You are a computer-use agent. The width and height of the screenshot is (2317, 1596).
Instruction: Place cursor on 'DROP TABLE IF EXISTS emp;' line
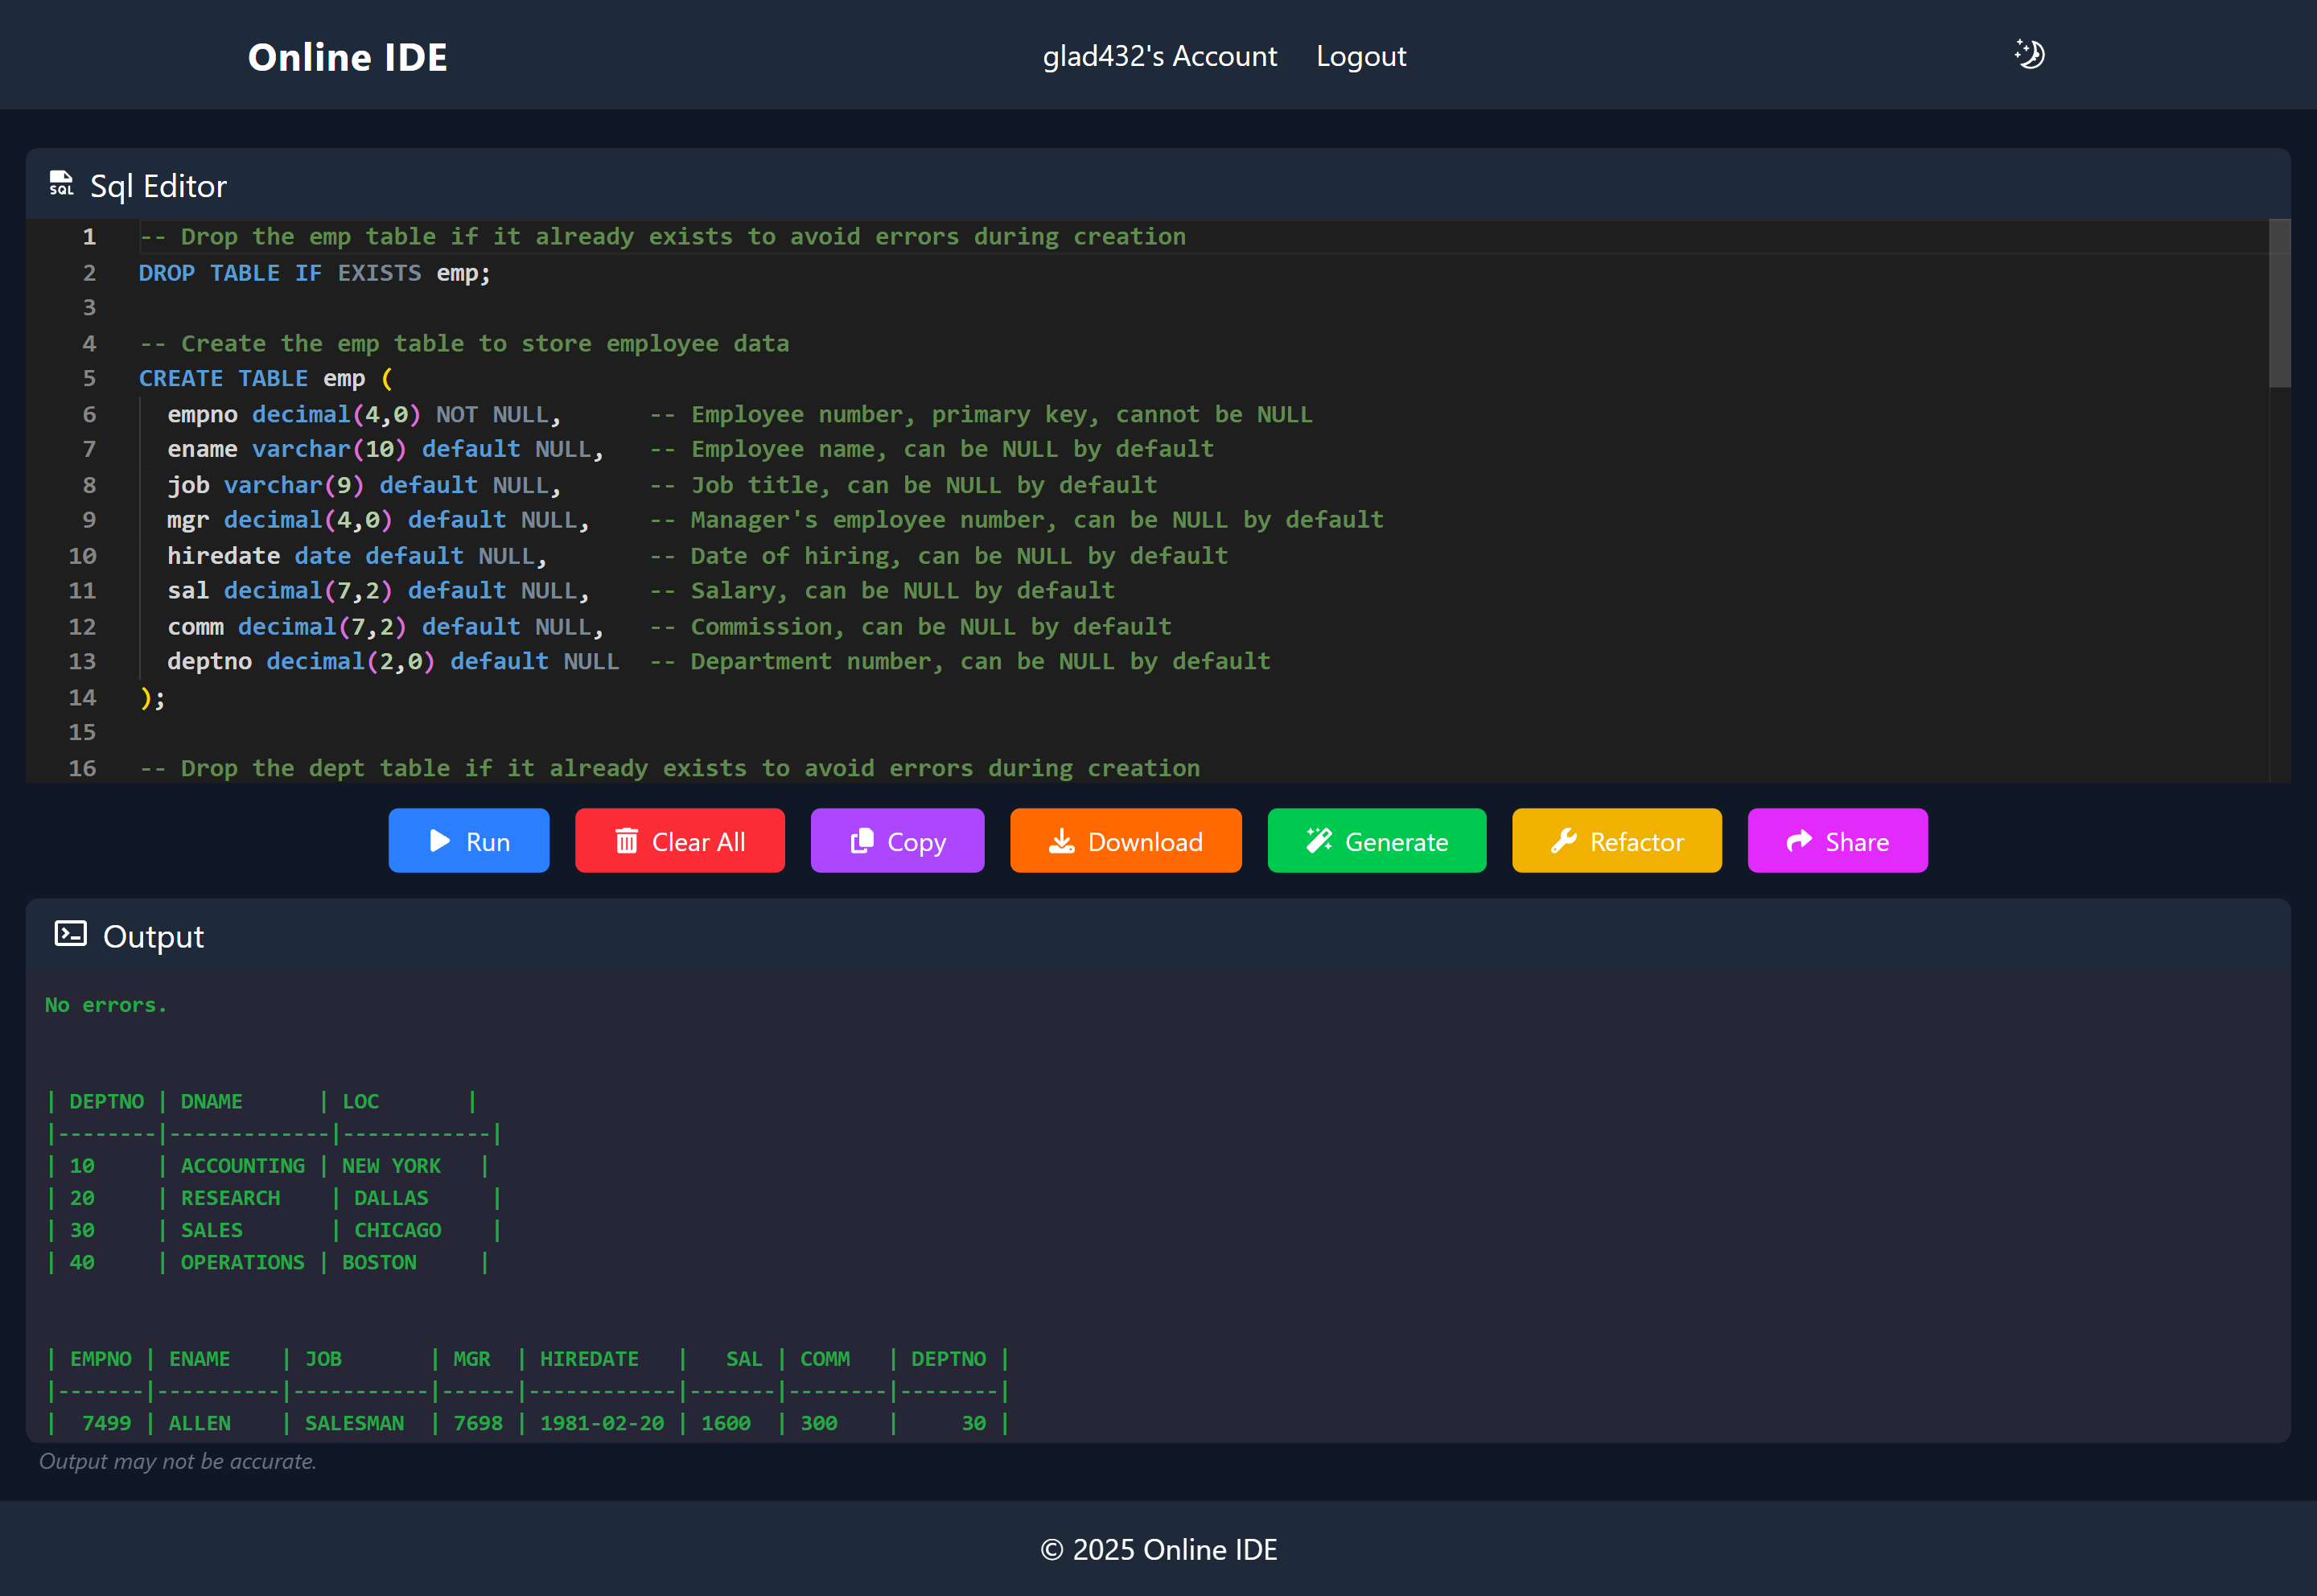click(x=314, y=273)
